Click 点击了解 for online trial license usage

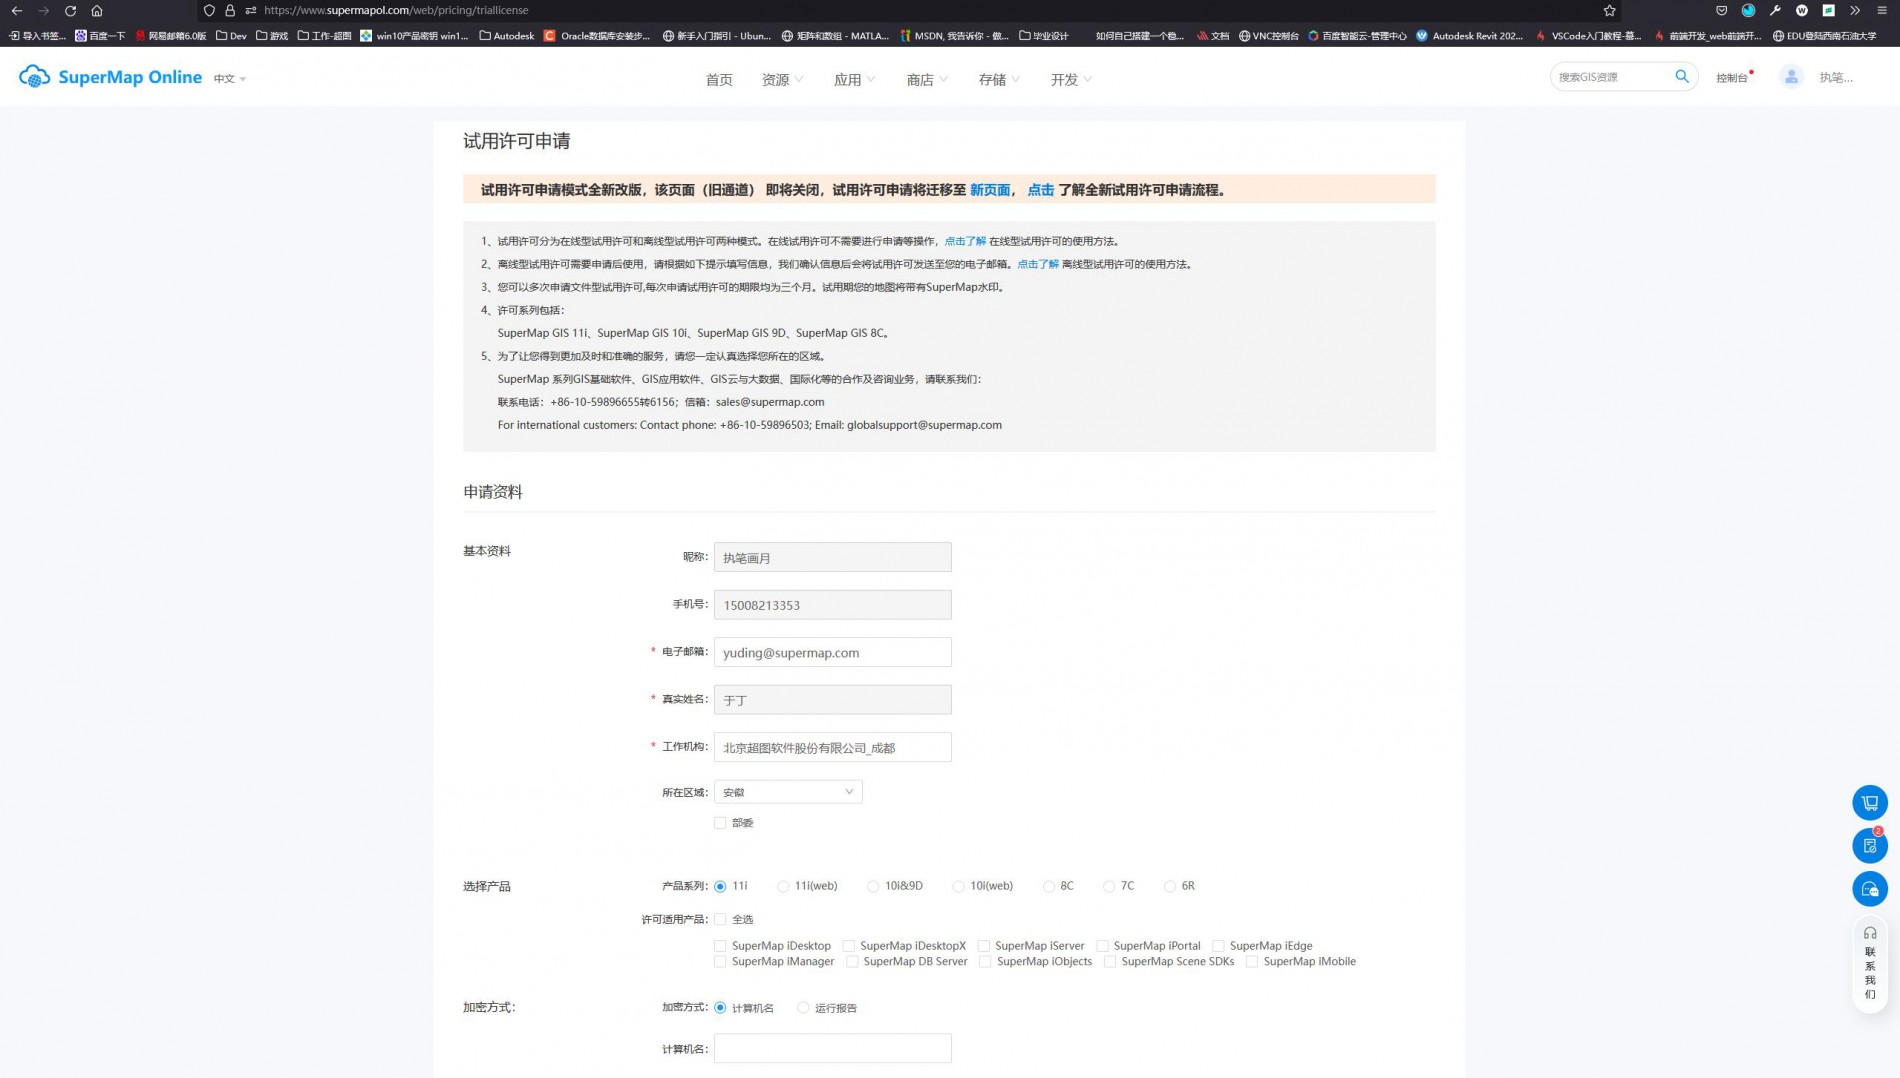click(x=965, y=241)
